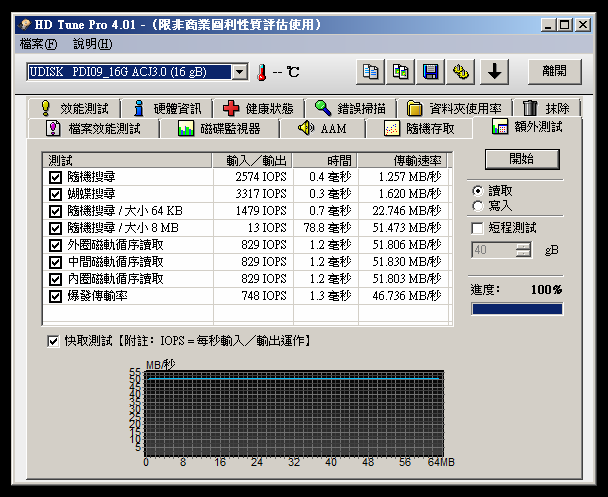Open the 說明(H) help menu
608x497 pixels.
coord(93,44)
